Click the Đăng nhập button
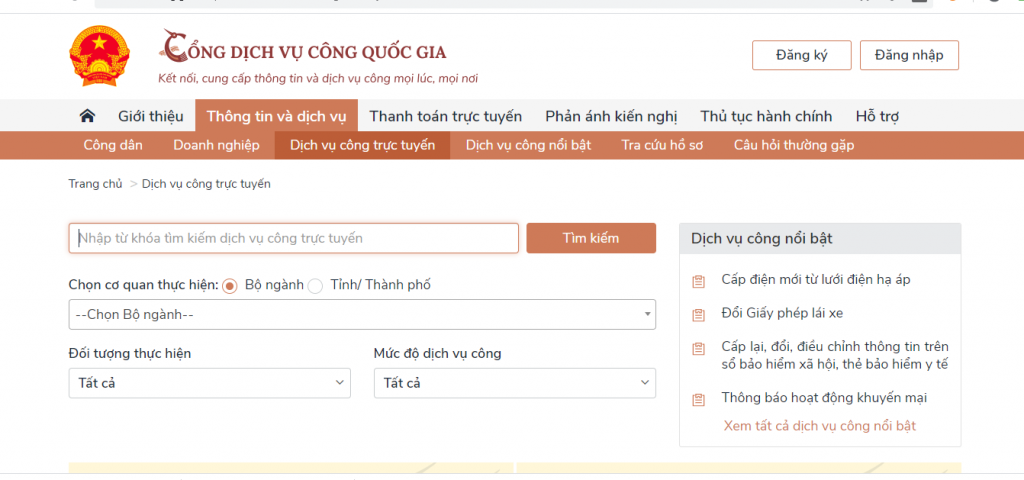The width and height of the screenshot is (1024, 480). coord(908,55)
